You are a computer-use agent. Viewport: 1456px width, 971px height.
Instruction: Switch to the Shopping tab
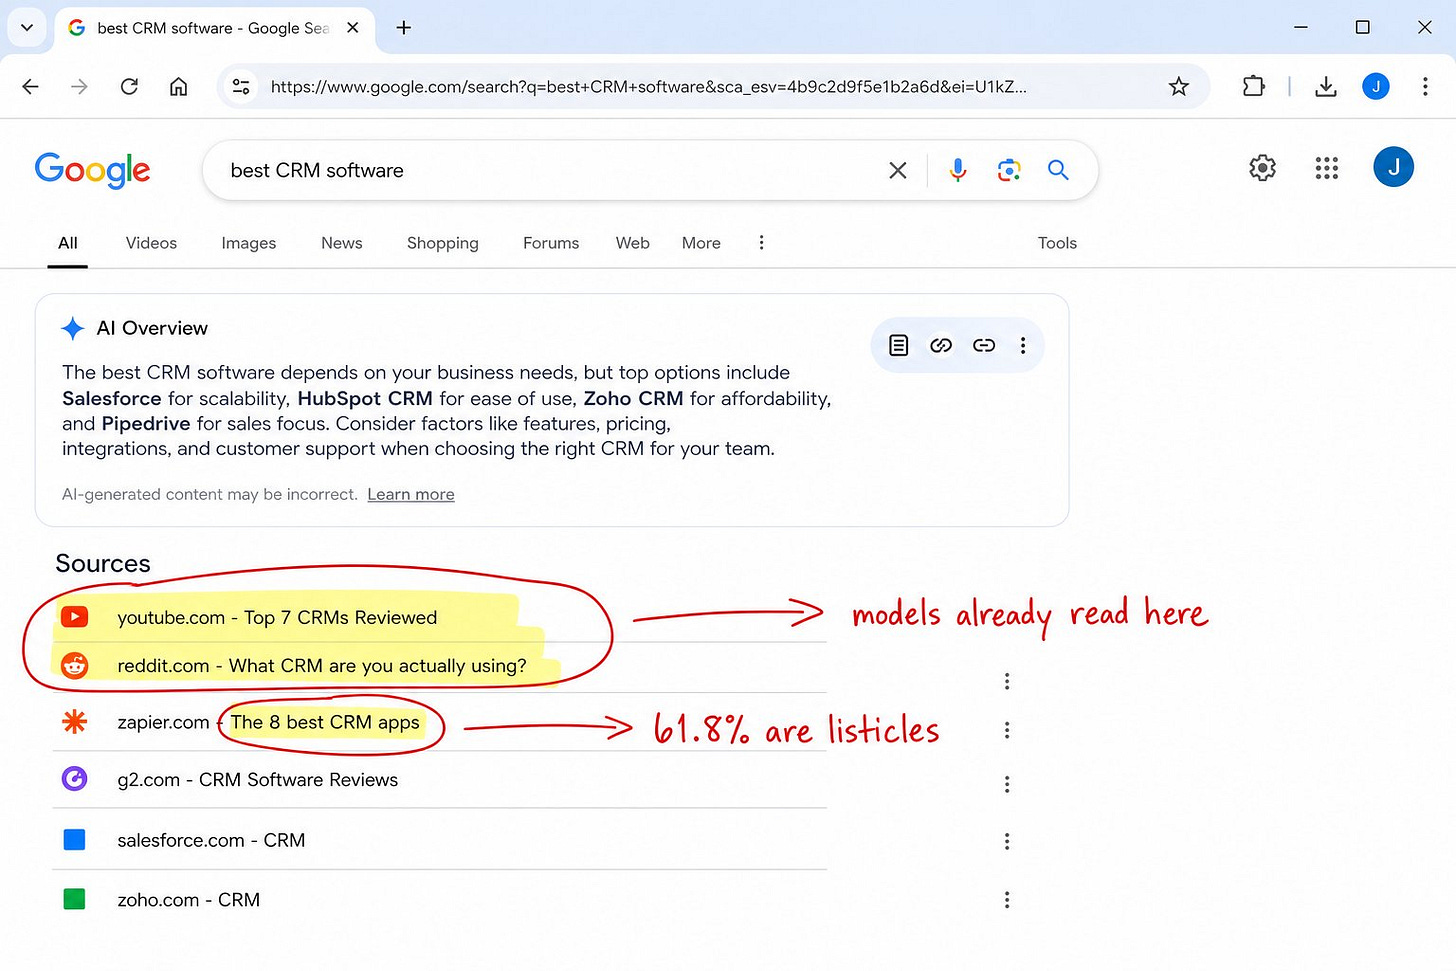443,243
